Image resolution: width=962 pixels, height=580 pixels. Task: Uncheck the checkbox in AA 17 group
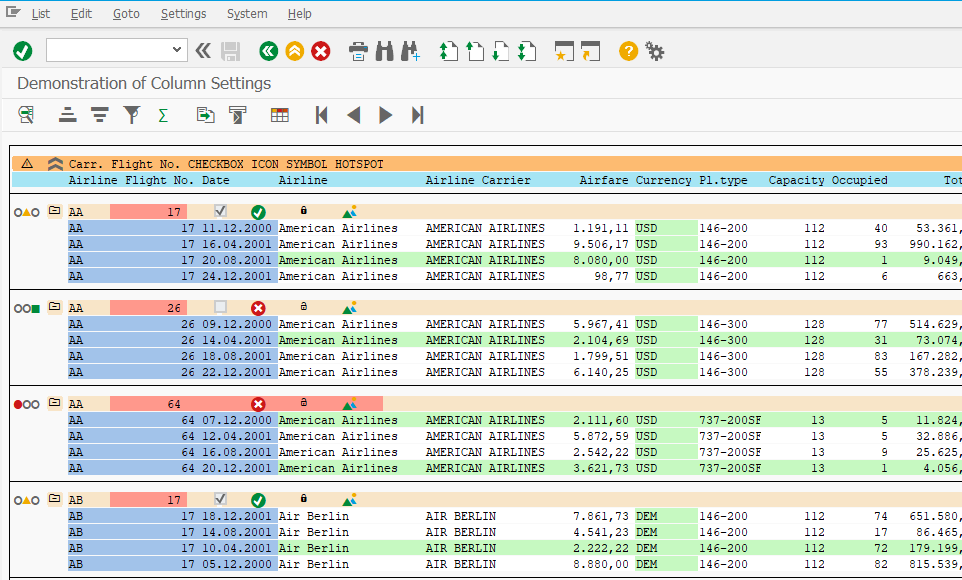tap(220, 211)
